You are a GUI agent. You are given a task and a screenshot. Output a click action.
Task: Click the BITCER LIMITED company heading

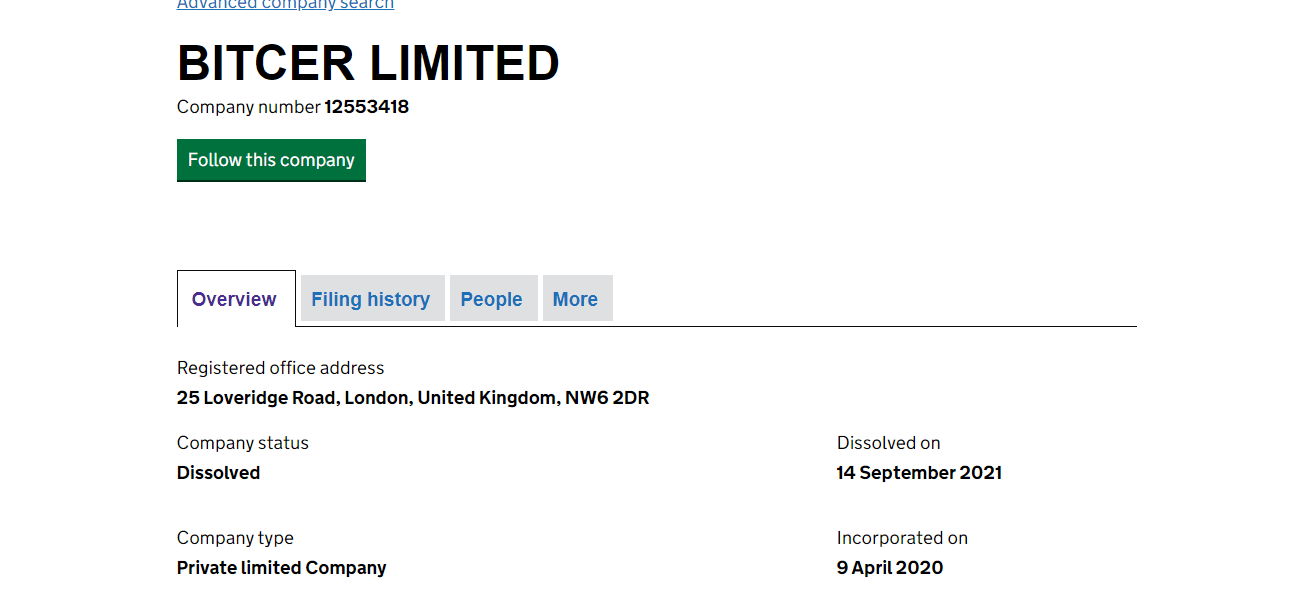[368, 64]
